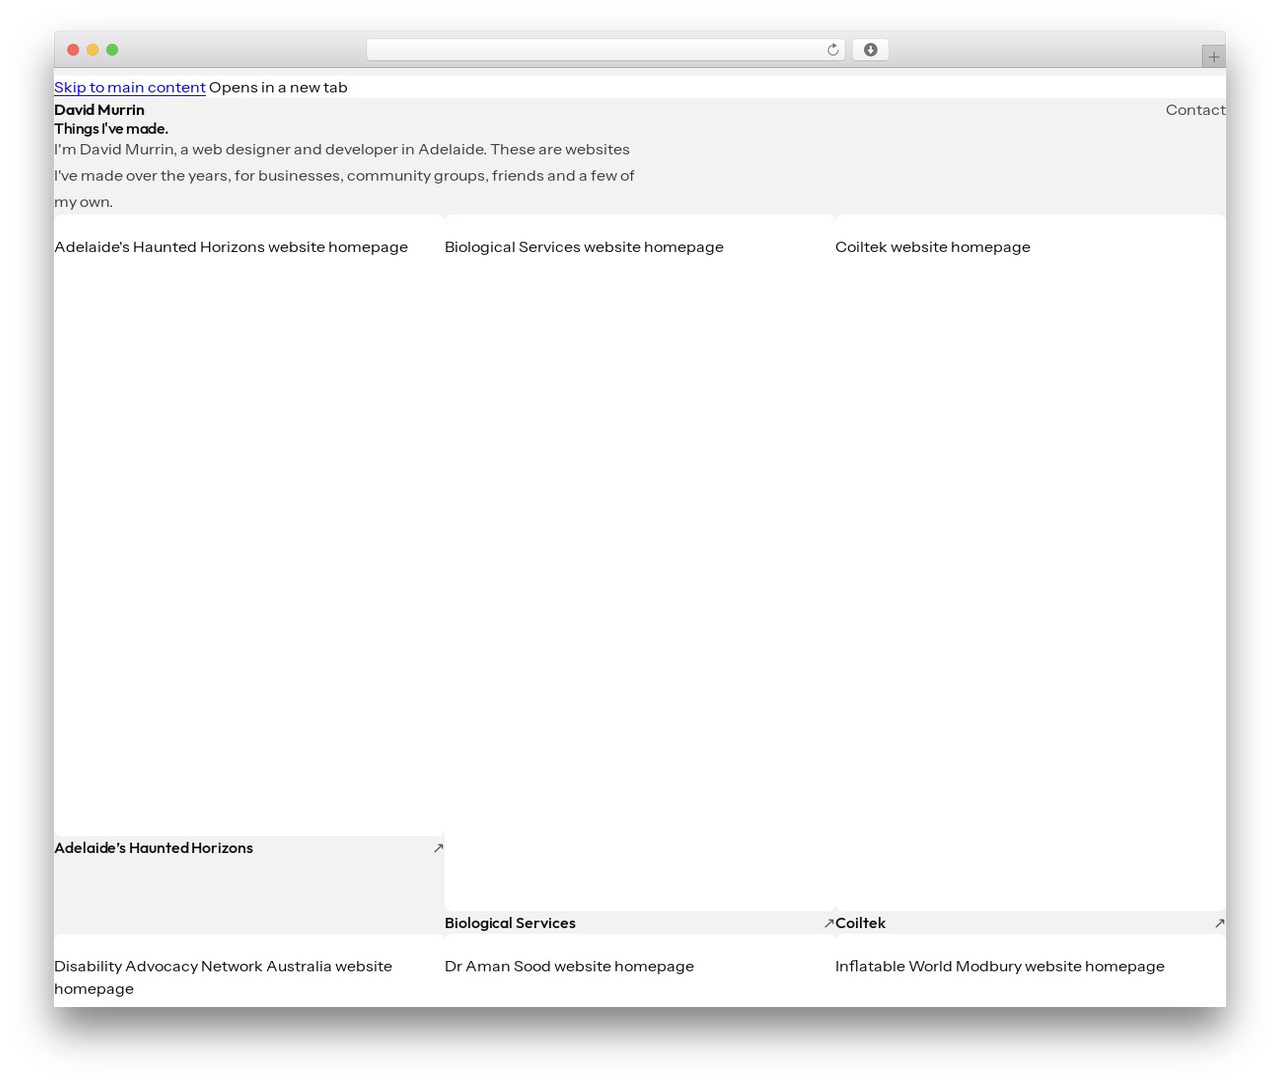The height and width of the screenshot is (1084, 1280).
Task: Minimize the browser window with yellow button
Action: coord(93,50)
